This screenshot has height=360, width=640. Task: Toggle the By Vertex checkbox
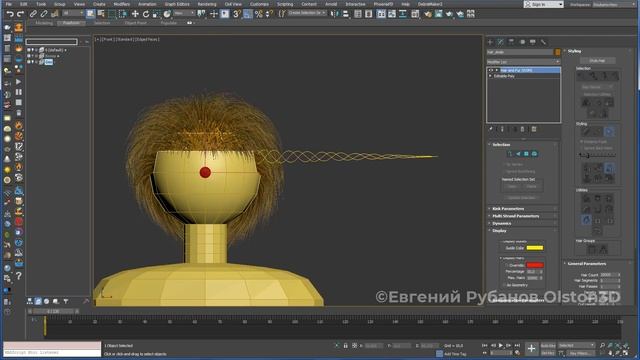(504, 164)
